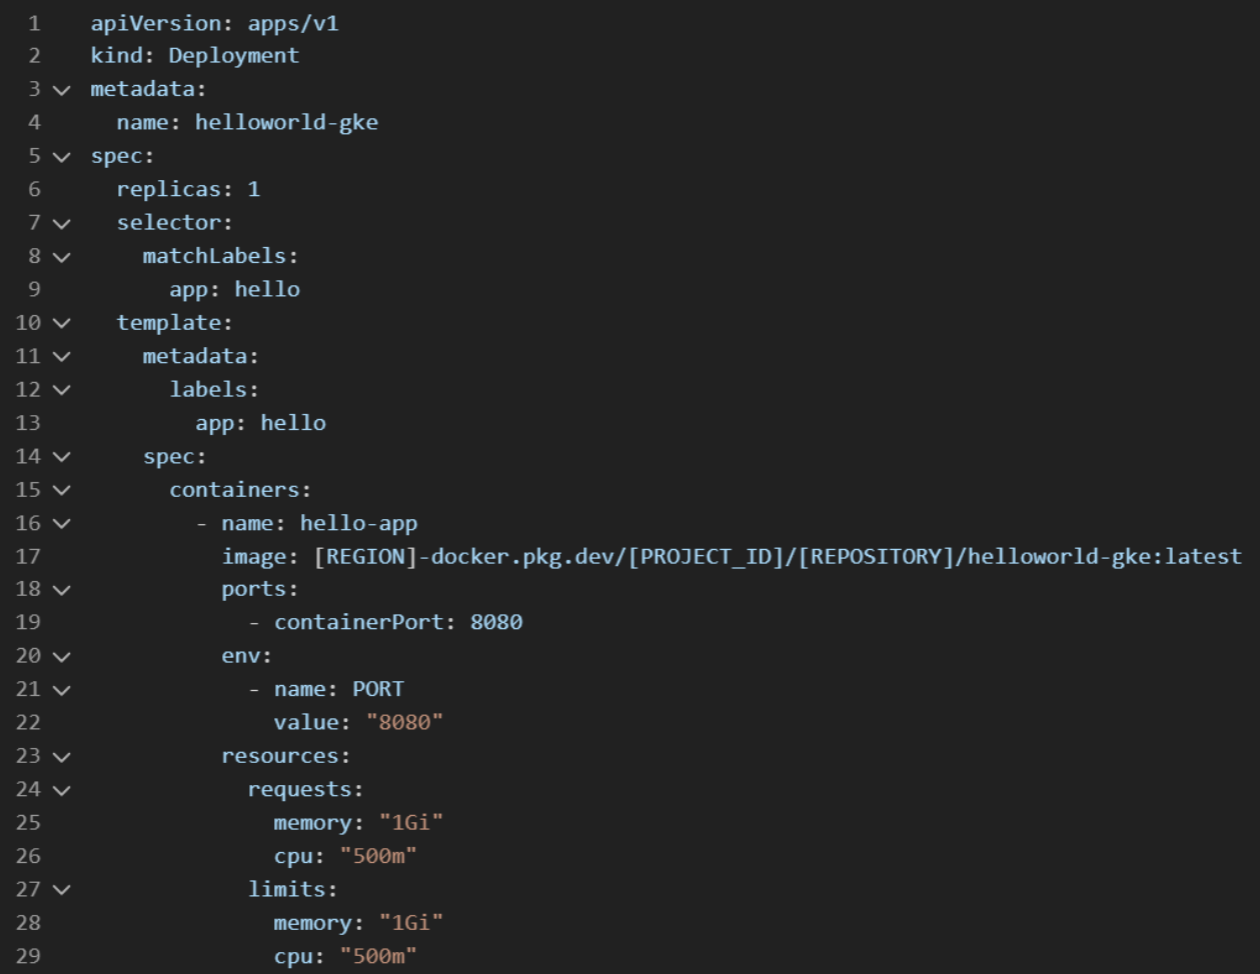This screenshot has width=1260, height=974.
Task: Click the containerPort value 8080
Action: click(x=496, y=622)
